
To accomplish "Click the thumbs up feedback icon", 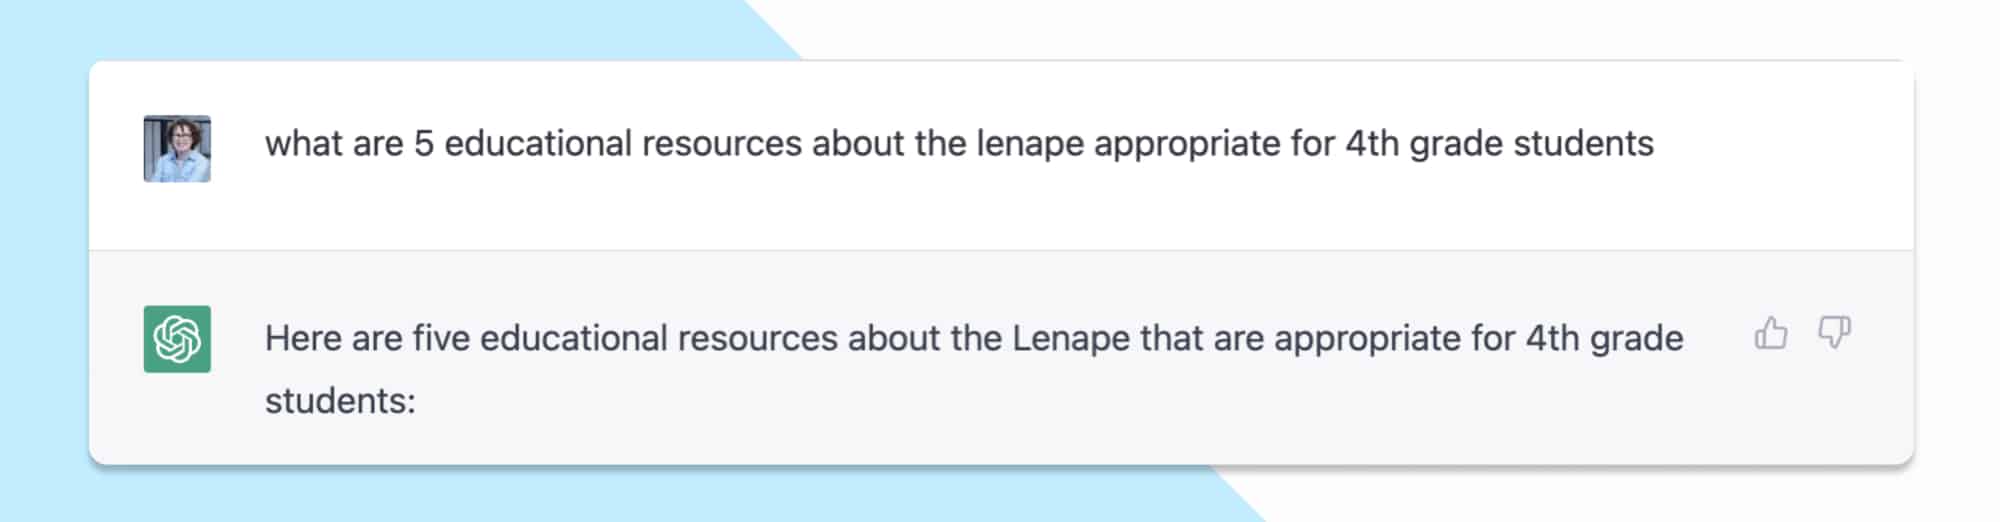I will pyautogui.click(x=1770, y=333).
